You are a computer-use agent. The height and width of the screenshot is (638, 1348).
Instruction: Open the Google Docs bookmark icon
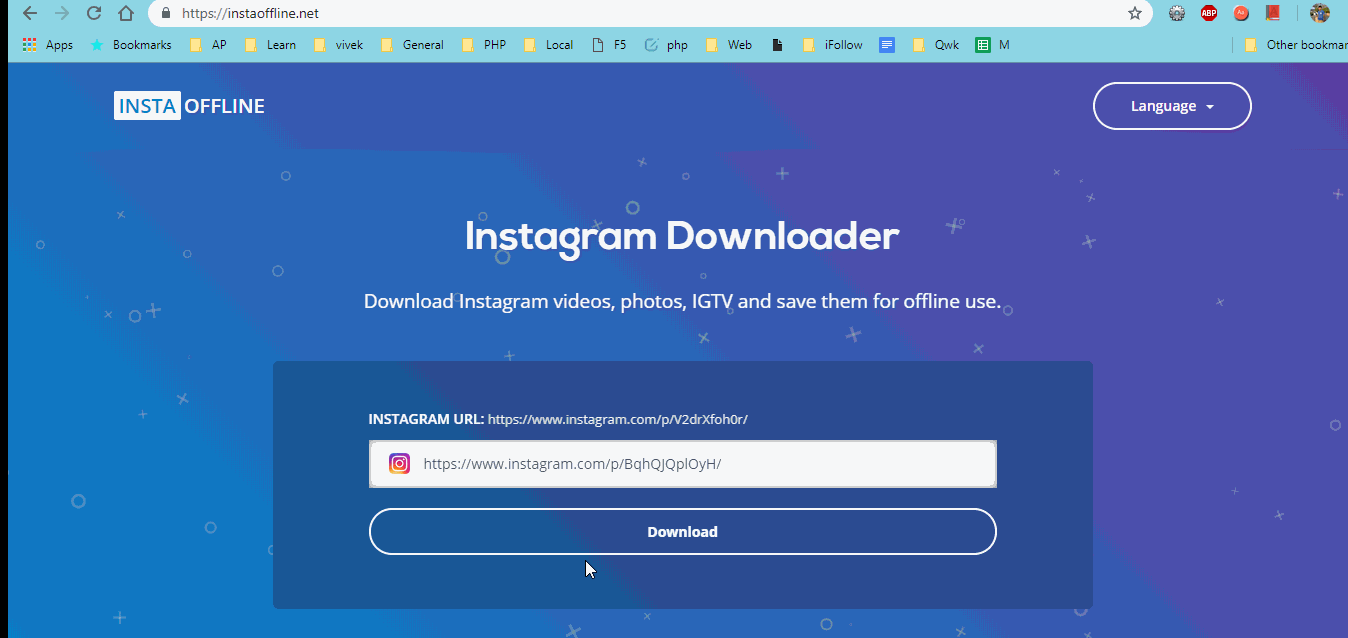pos(886,45)
